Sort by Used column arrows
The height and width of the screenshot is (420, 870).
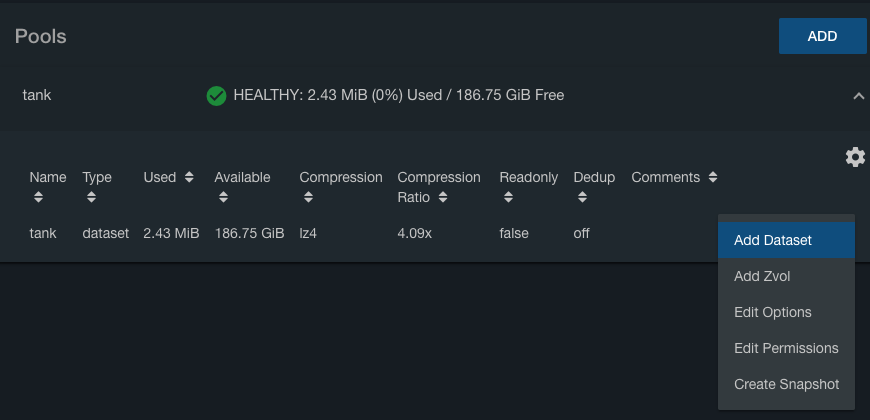click(188, 178)
